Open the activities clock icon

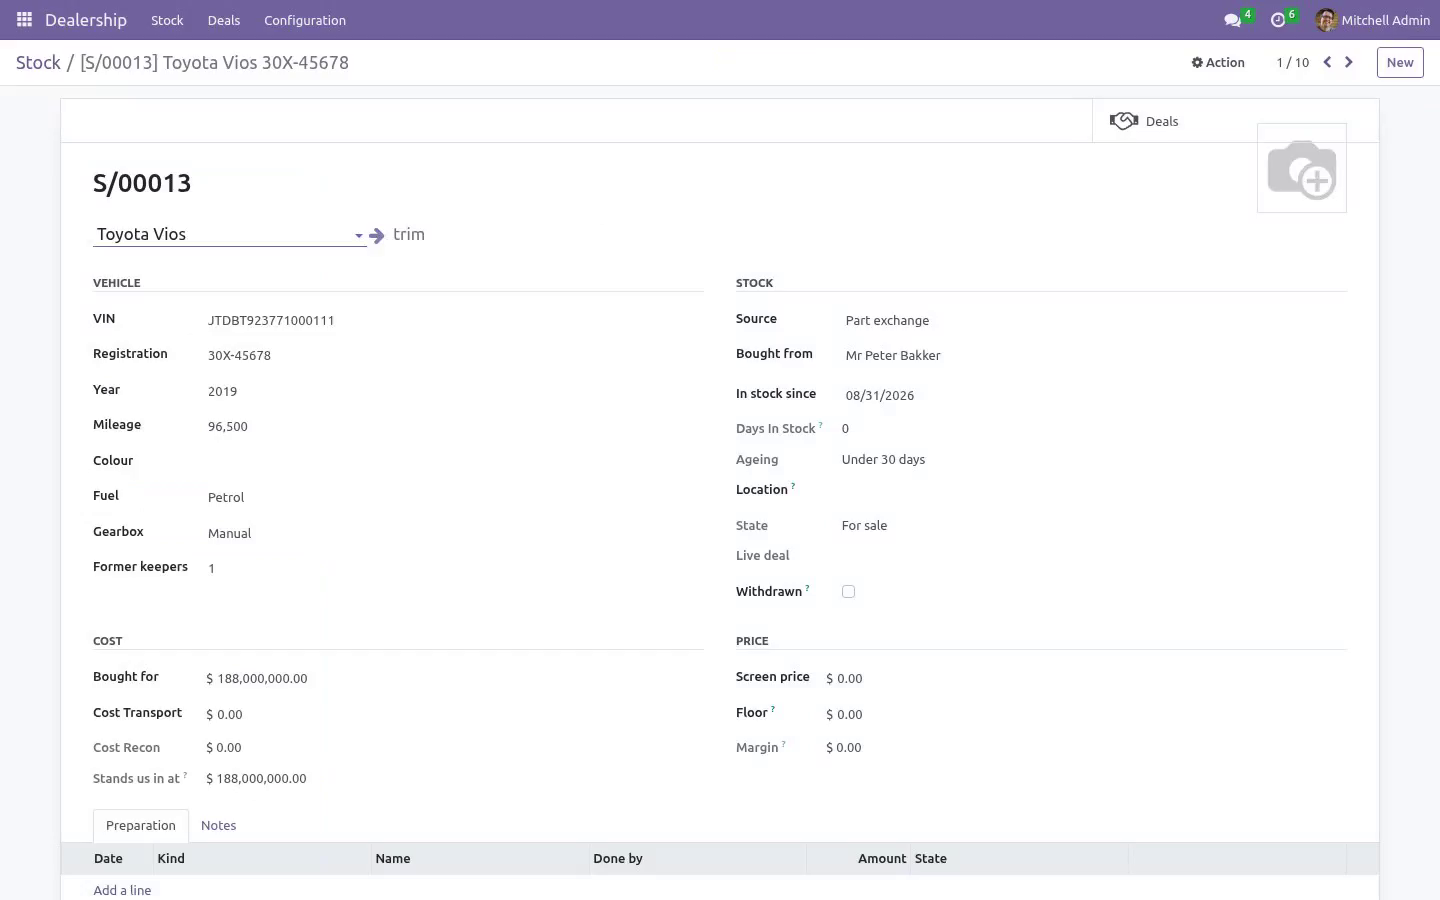pos(1277,20)
